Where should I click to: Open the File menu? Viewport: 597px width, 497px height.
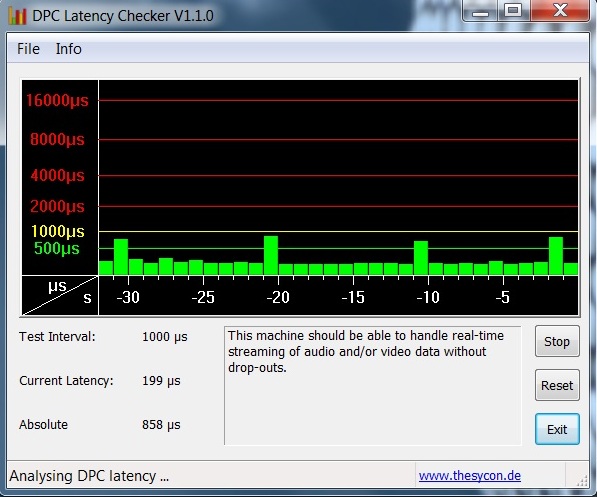(x=28, y=49)
